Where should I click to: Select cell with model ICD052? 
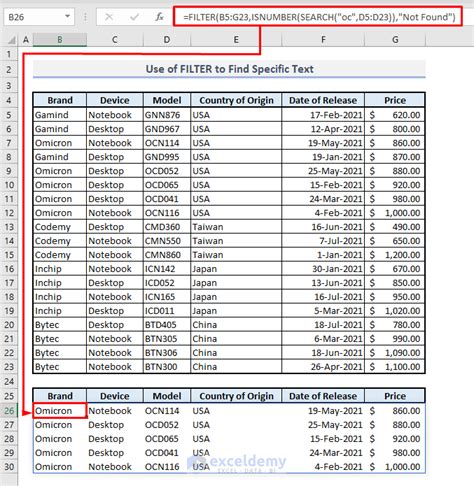coord(167,283)
